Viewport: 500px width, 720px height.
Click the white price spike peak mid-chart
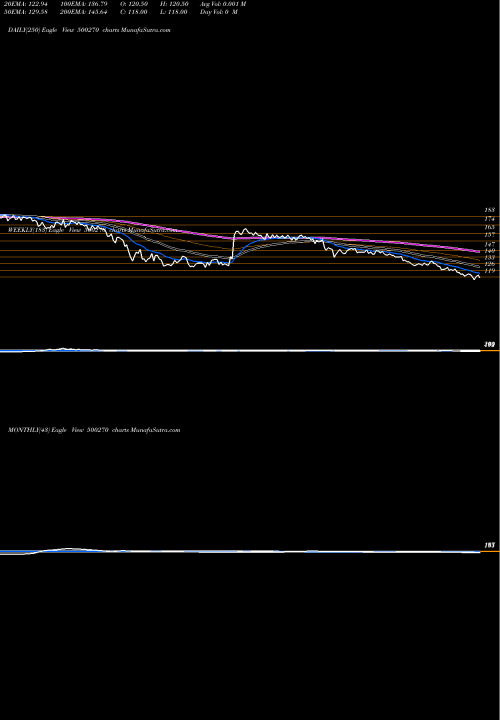pos(245,229)
